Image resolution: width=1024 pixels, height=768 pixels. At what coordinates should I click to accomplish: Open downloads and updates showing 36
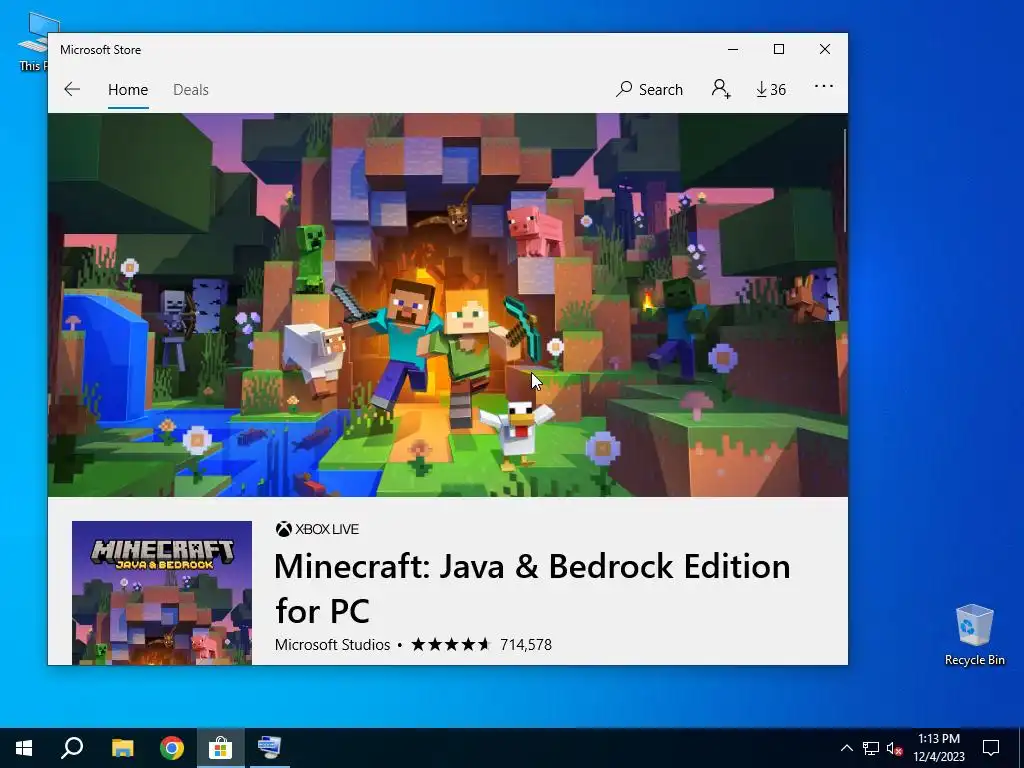(x=771, y=89)
